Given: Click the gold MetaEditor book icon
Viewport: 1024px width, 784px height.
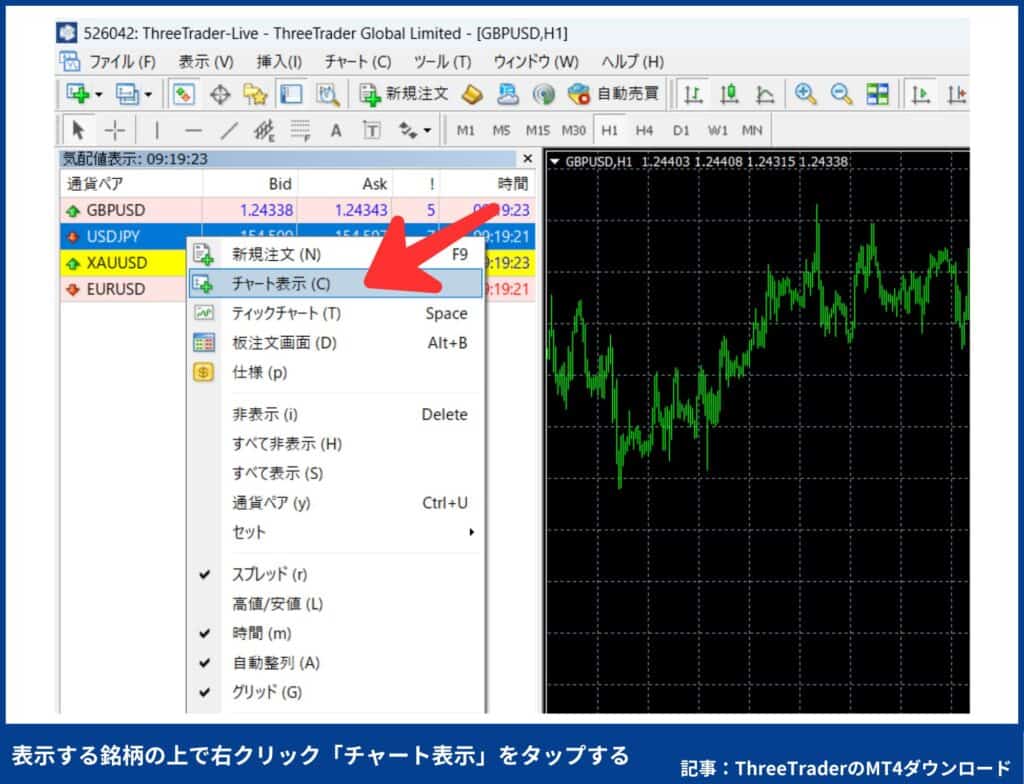Looking at the screenshot, I should 472,95.
